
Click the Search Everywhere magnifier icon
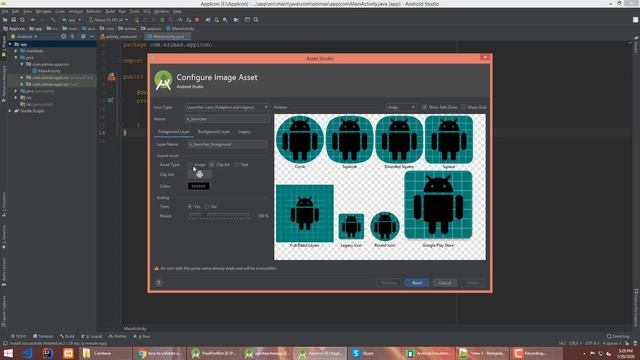[256, 20]
